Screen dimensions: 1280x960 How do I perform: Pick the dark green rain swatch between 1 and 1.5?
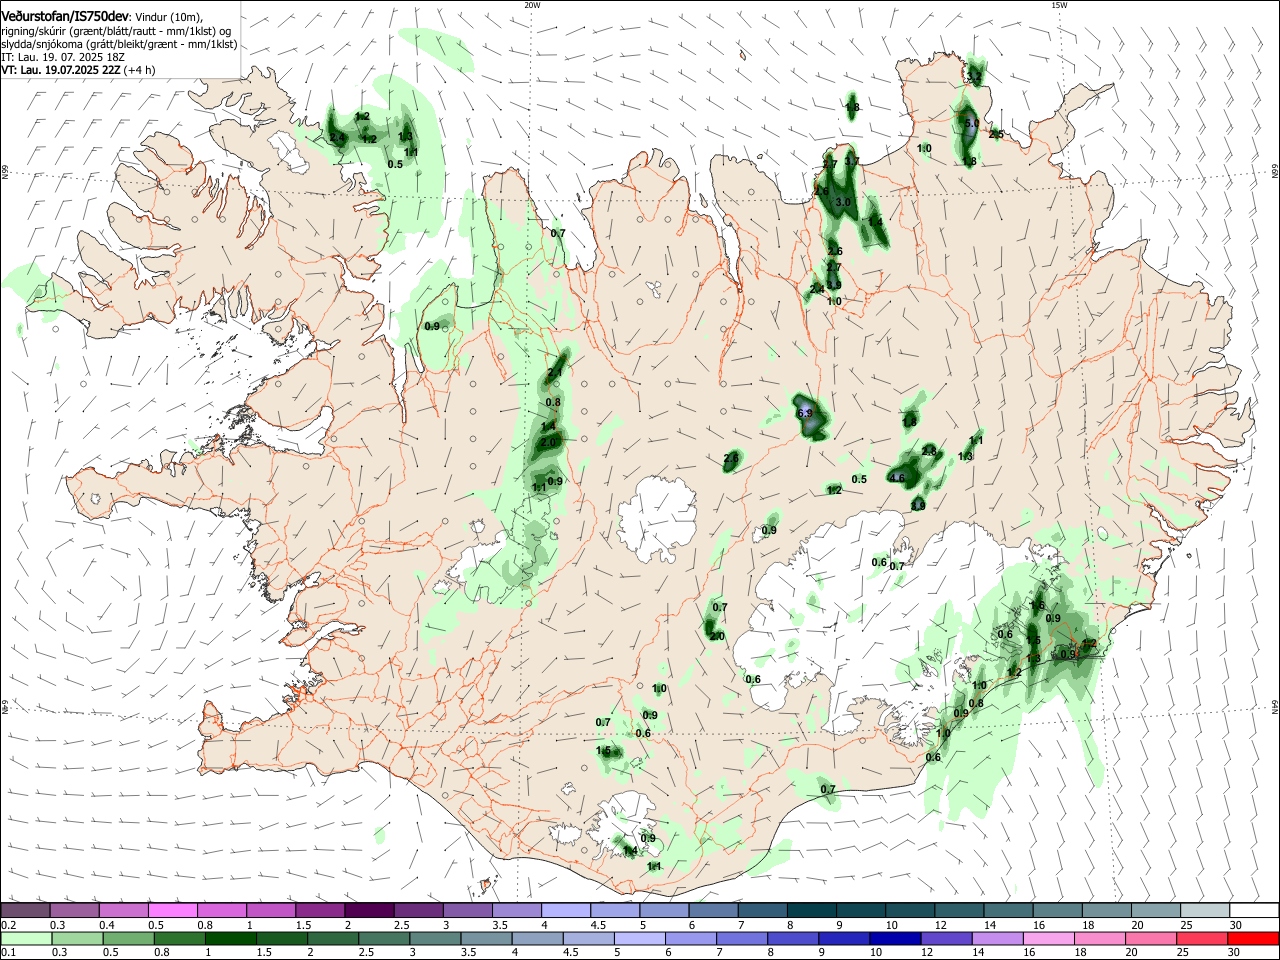[x=231, y=939]
